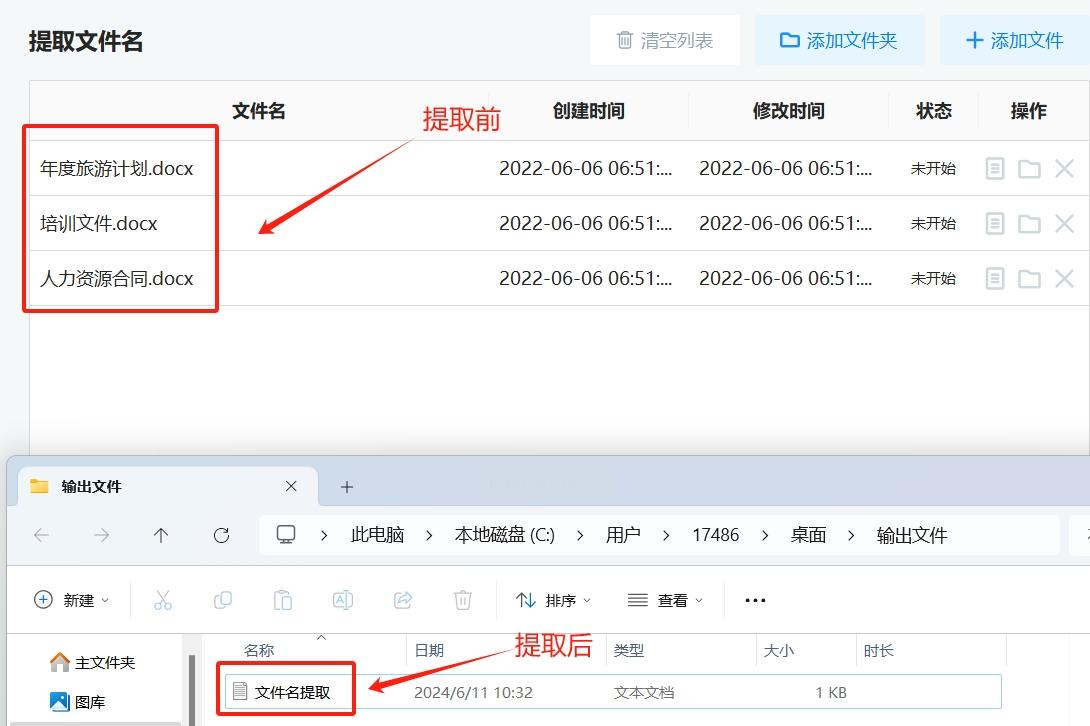Open the three-dot more options menu
Screen dimensions: 1090x726
point(755,600)
